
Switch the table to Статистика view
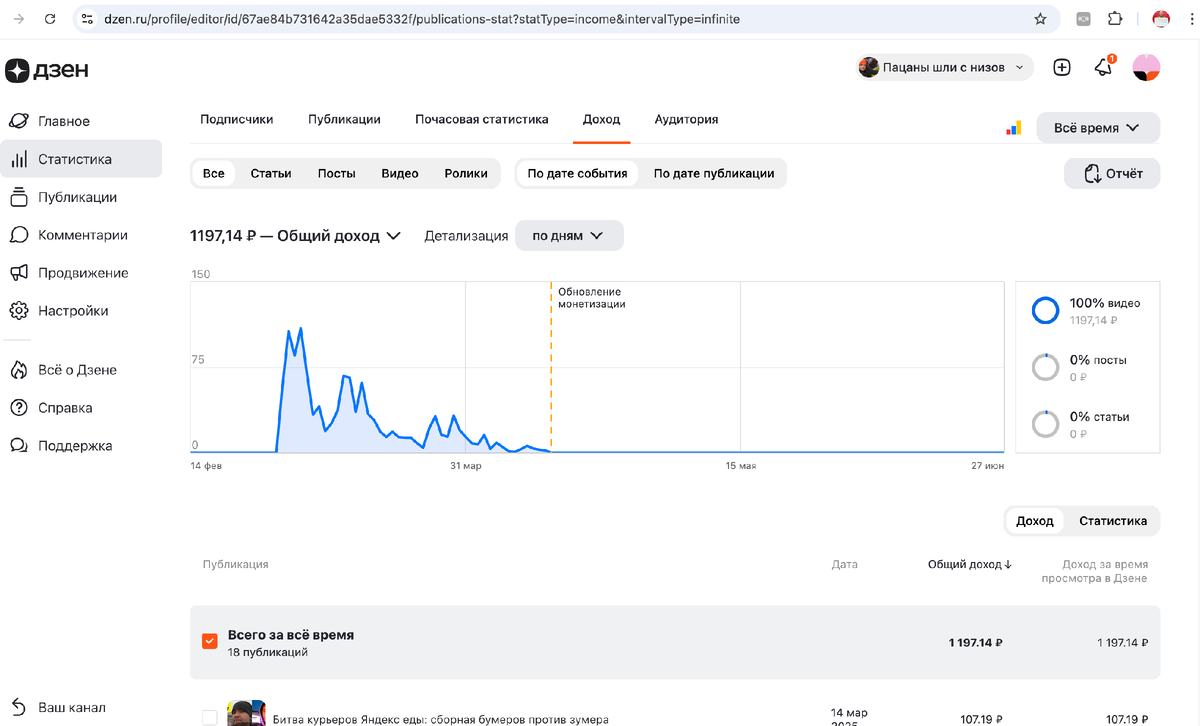coord(1113,521)
